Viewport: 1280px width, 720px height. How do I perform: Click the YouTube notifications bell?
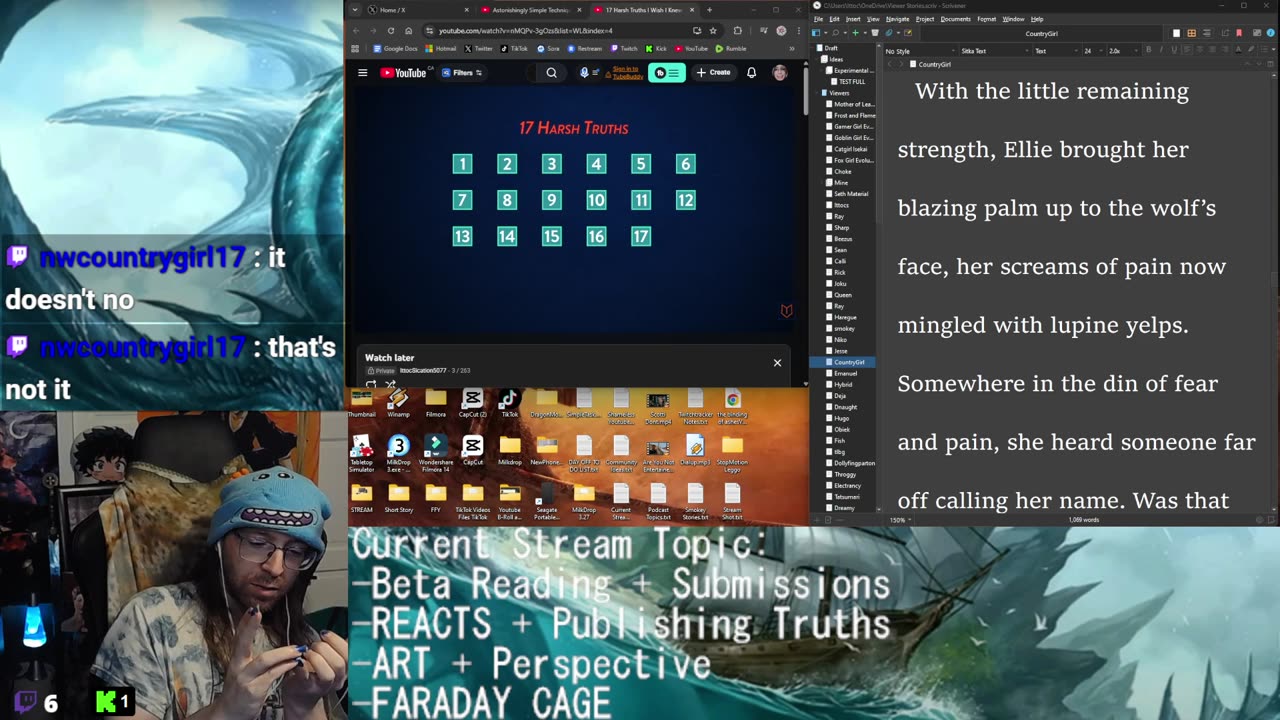[751, 72]
